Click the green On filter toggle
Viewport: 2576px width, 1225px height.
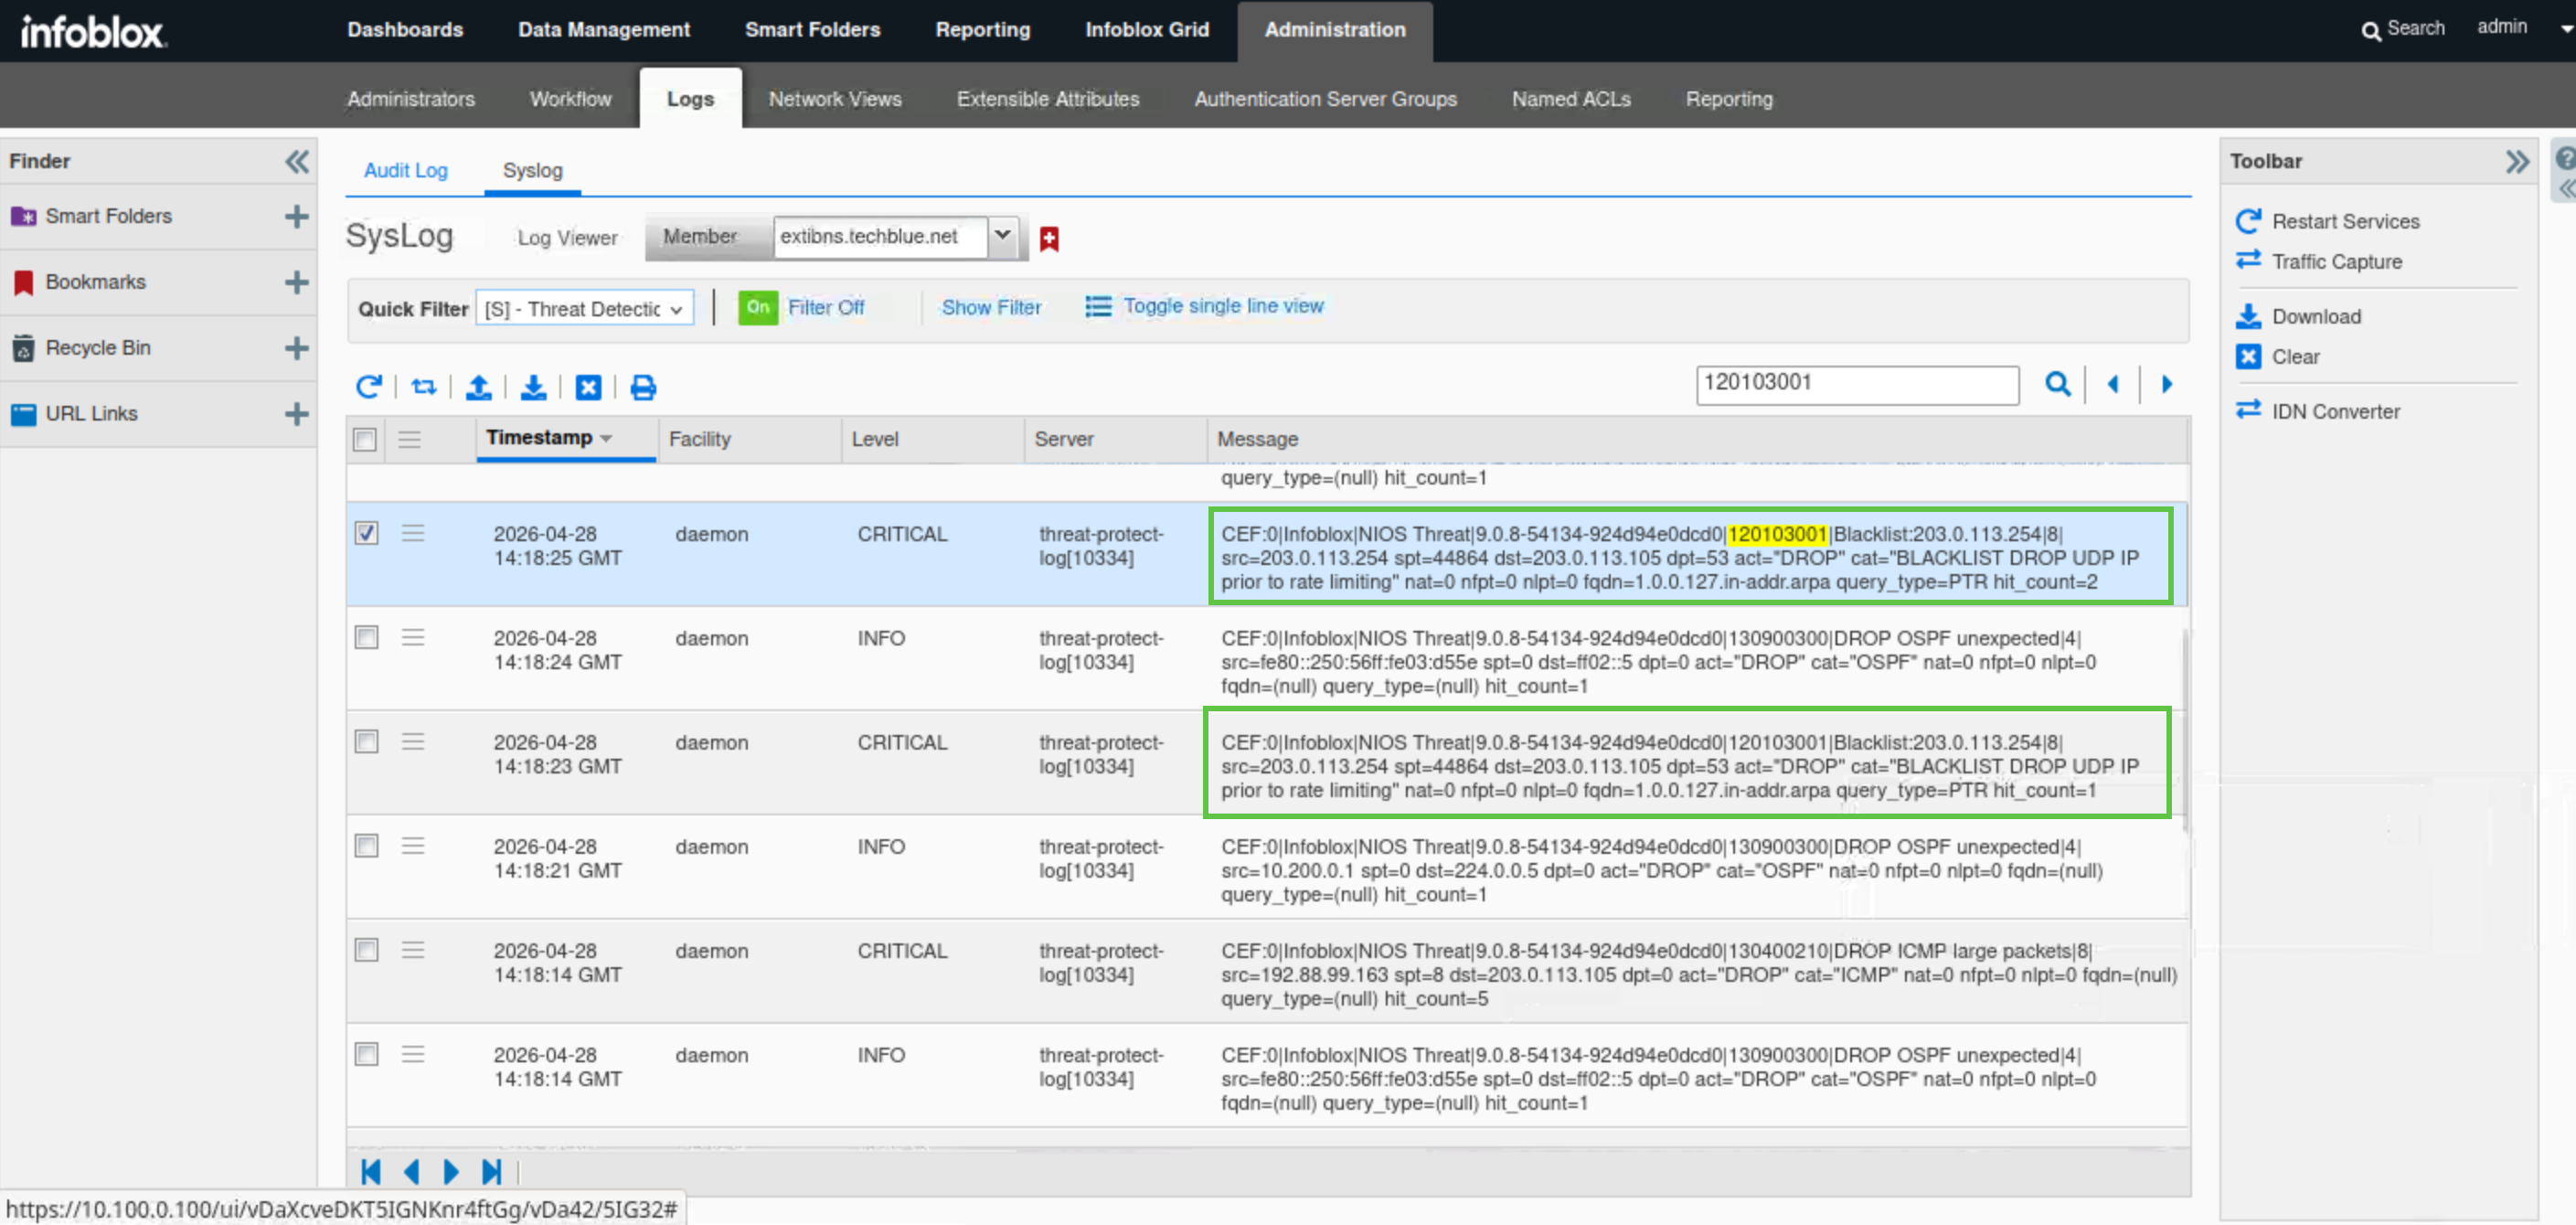point(758,307)
